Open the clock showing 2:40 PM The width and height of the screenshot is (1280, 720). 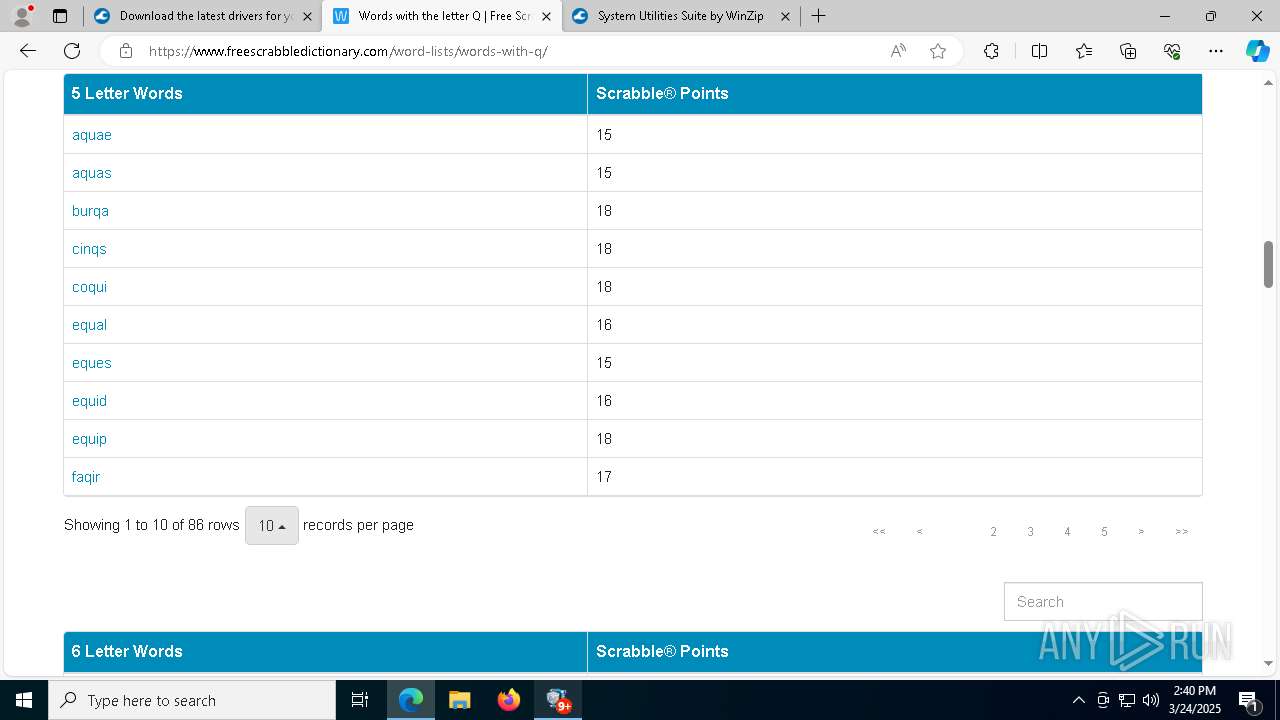(1193, 700)
